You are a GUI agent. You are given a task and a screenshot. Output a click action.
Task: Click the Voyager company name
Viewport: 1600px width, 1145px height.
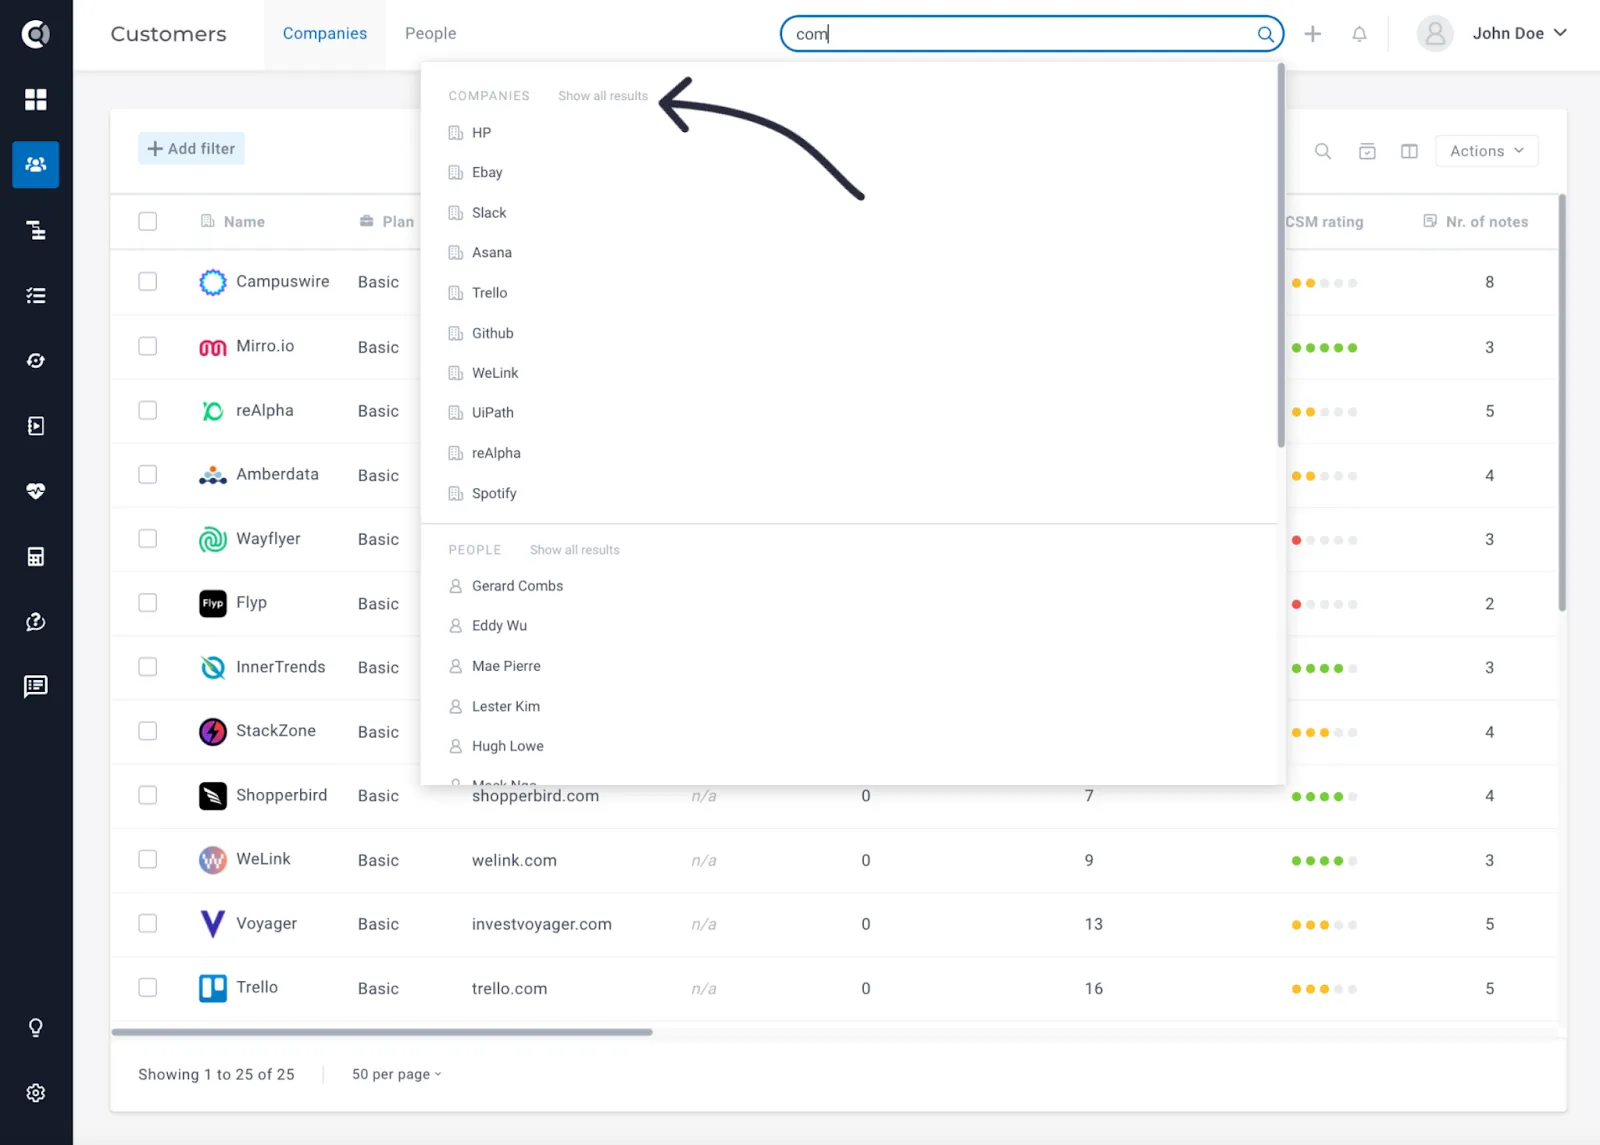pos(266,923)
